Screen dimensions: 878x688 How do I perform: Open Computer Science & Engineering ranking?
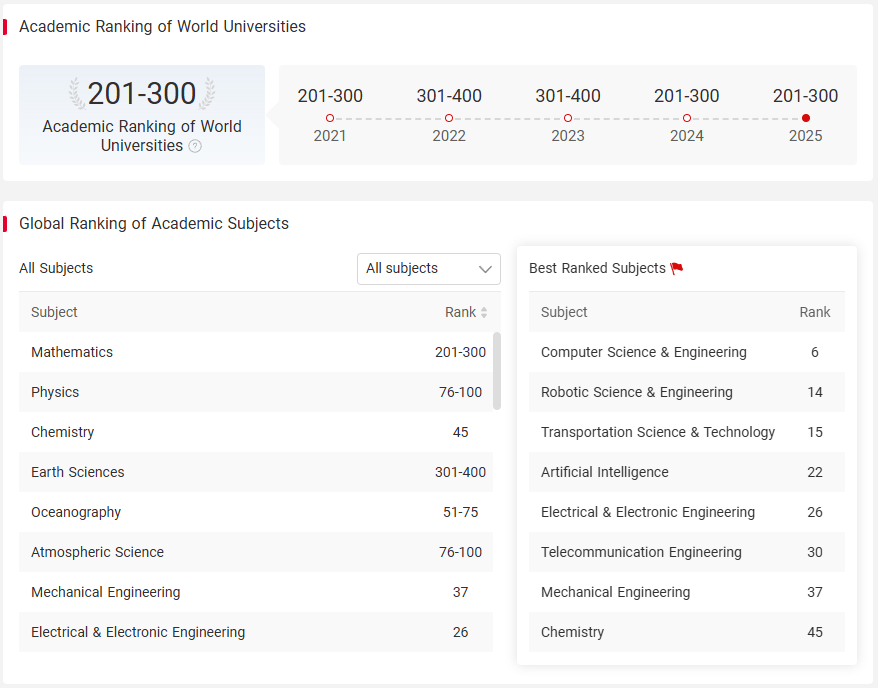(686, 352)
